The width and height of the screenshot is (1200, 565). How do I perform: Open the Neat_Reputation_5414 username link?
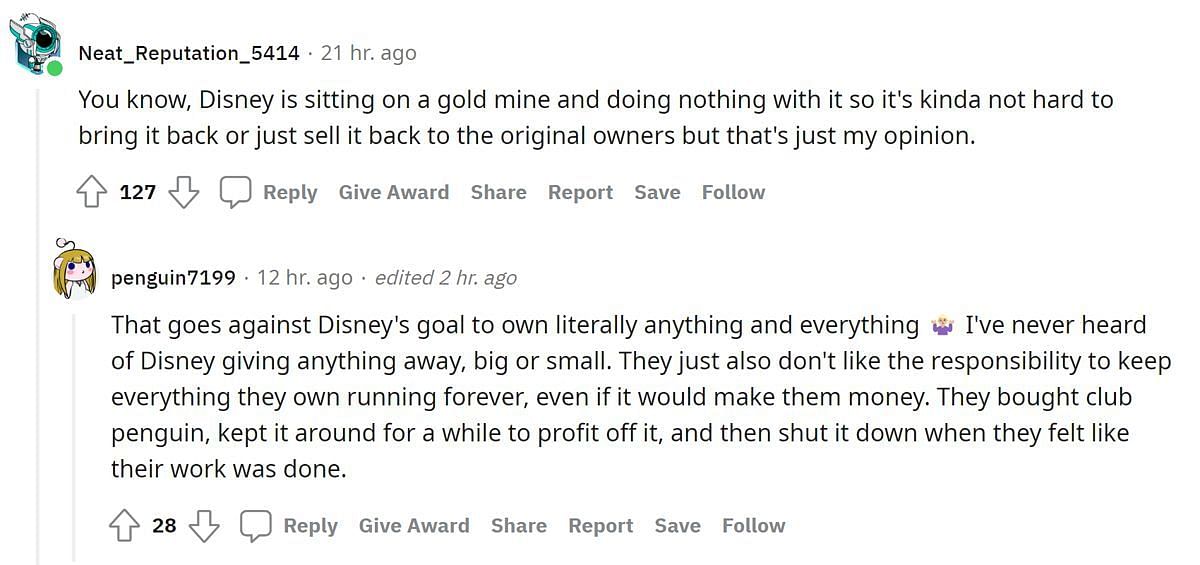[189, 53]
